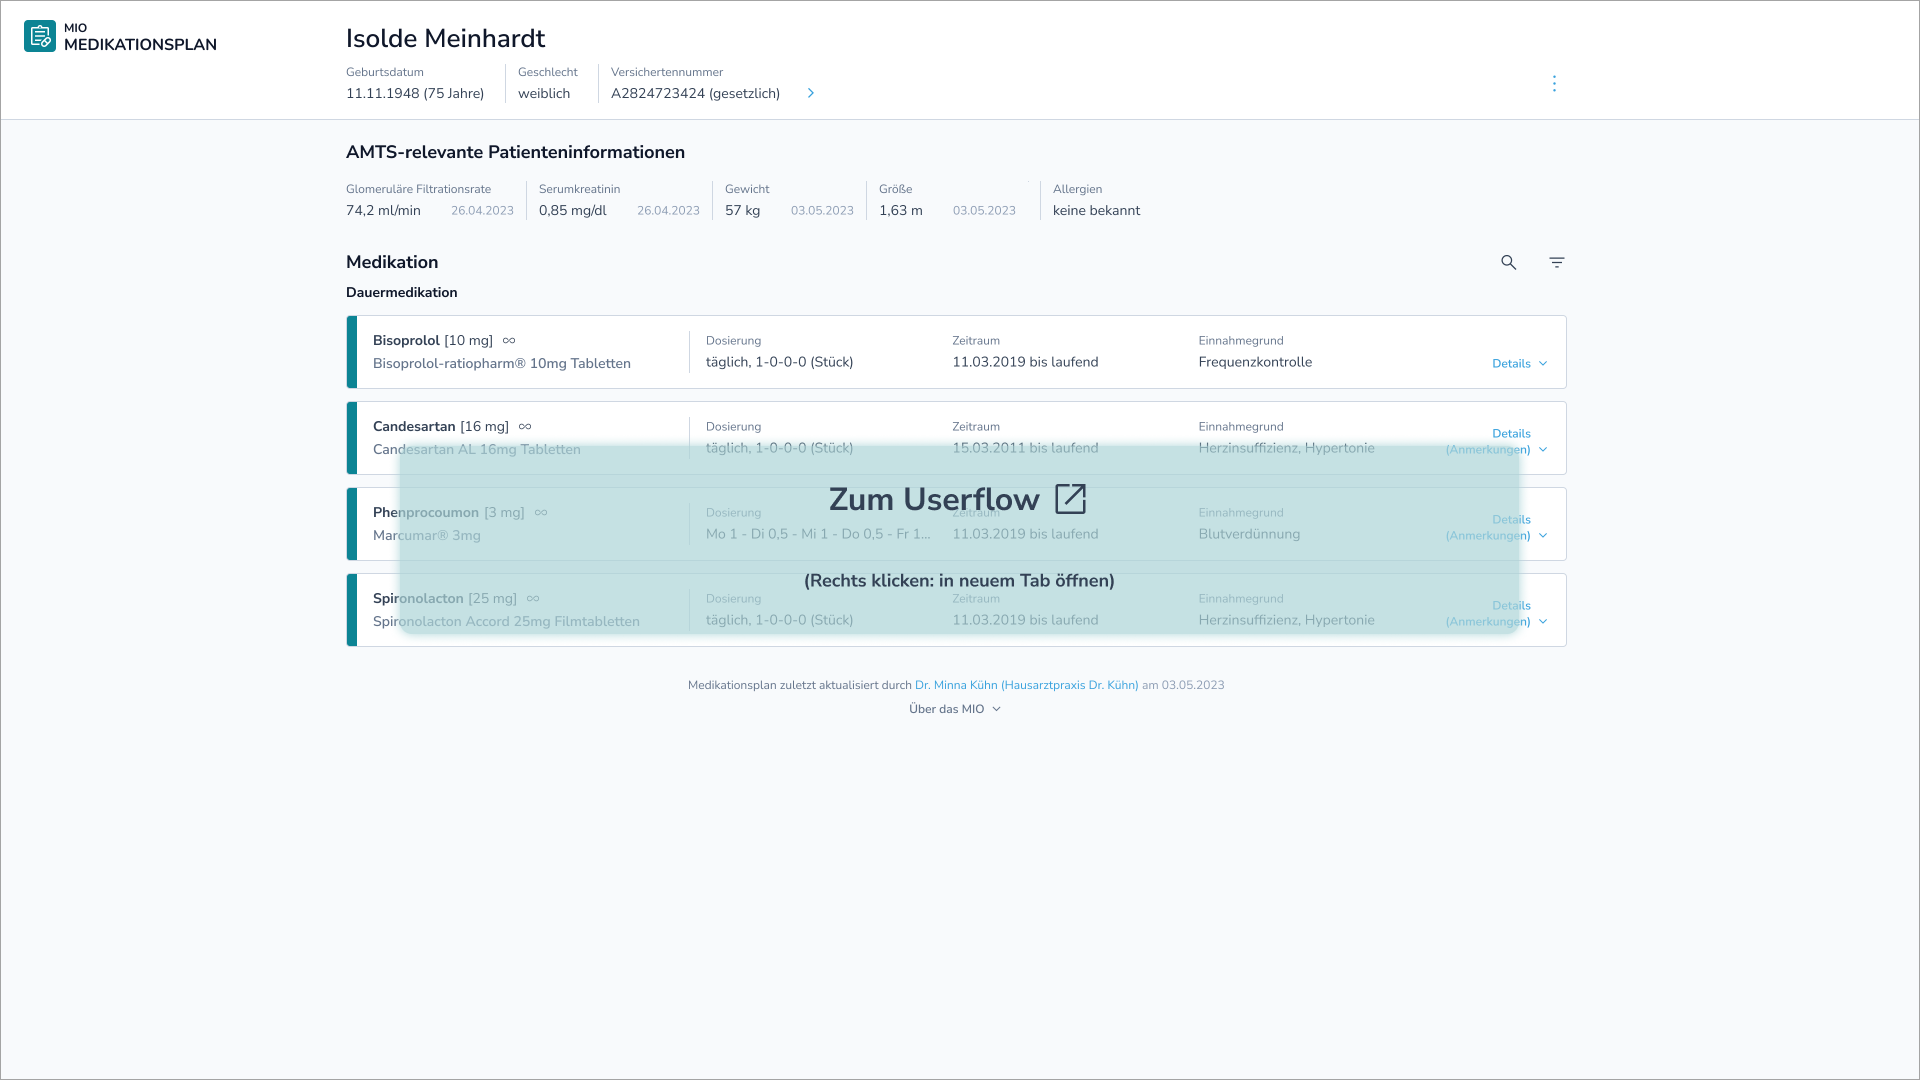Click the Allergien keine bekannt entry
Viewport: 1920px width, 1080px height.
click(x=1096, y=210)
